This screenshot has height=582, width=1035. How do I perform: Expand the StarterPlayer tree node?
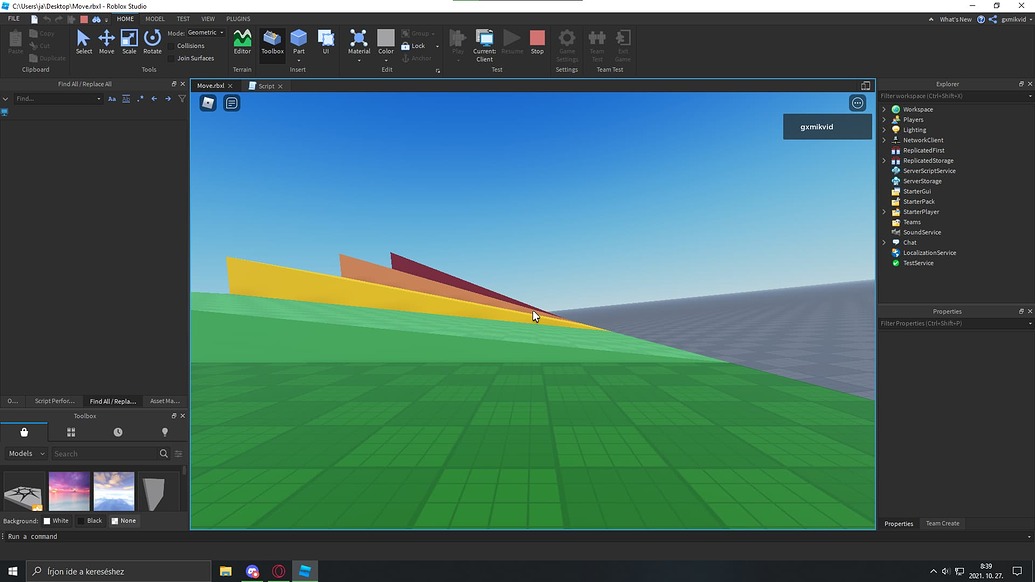[x=885, y=212]
